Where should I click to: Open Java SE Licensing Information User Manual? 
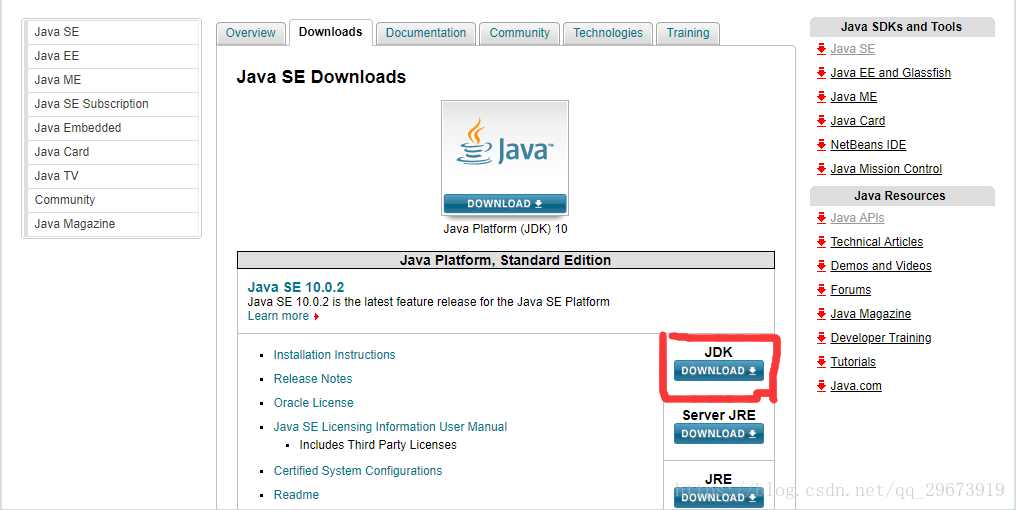tap(390, 426)
